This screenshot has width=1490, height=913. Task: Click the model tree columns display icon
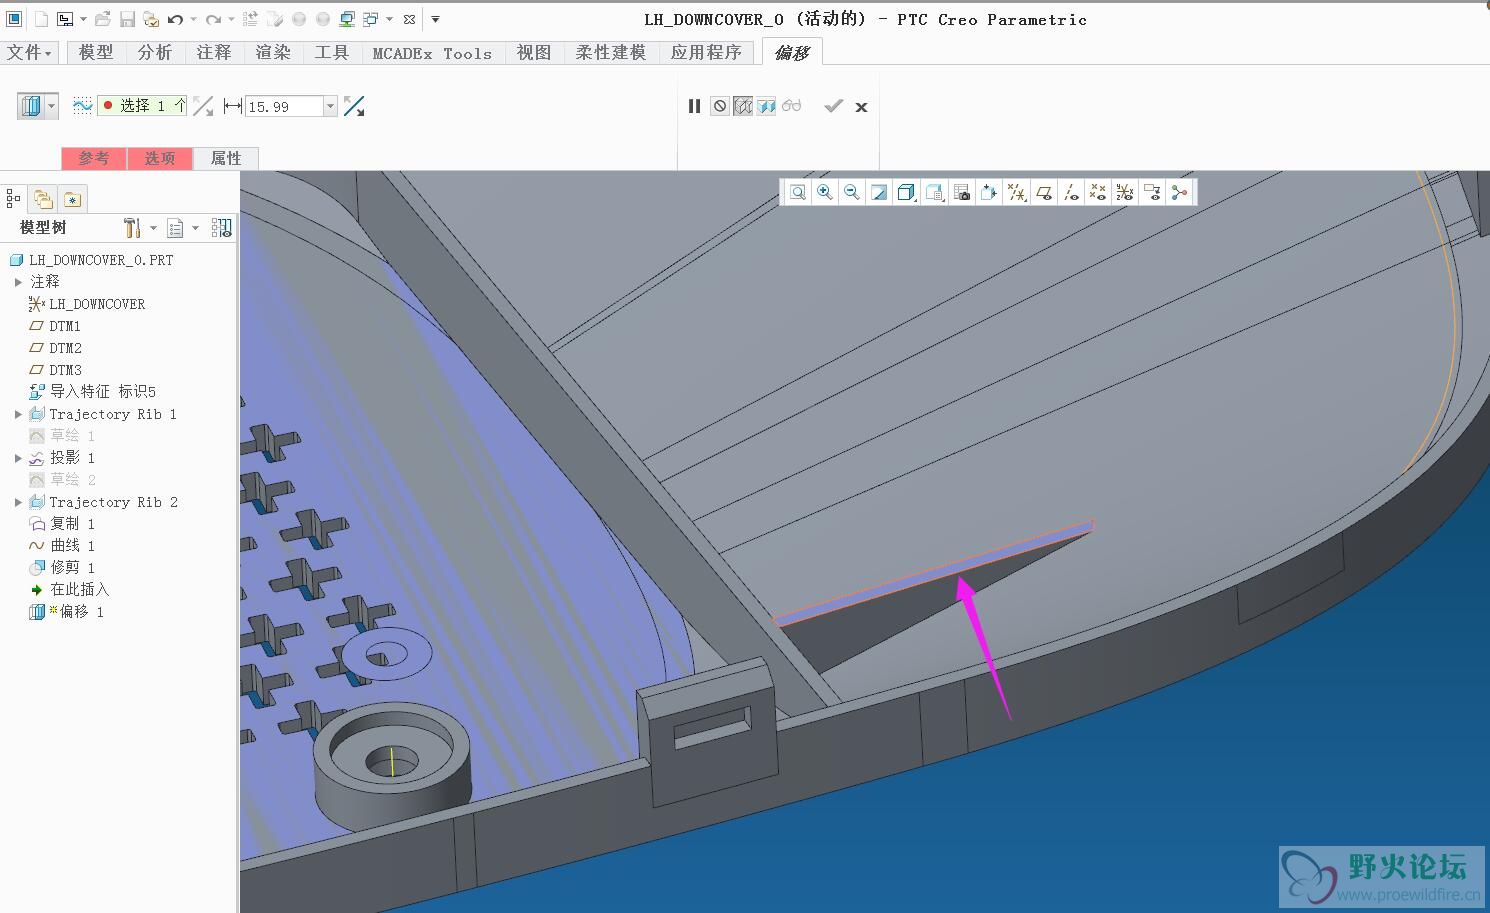221,228
